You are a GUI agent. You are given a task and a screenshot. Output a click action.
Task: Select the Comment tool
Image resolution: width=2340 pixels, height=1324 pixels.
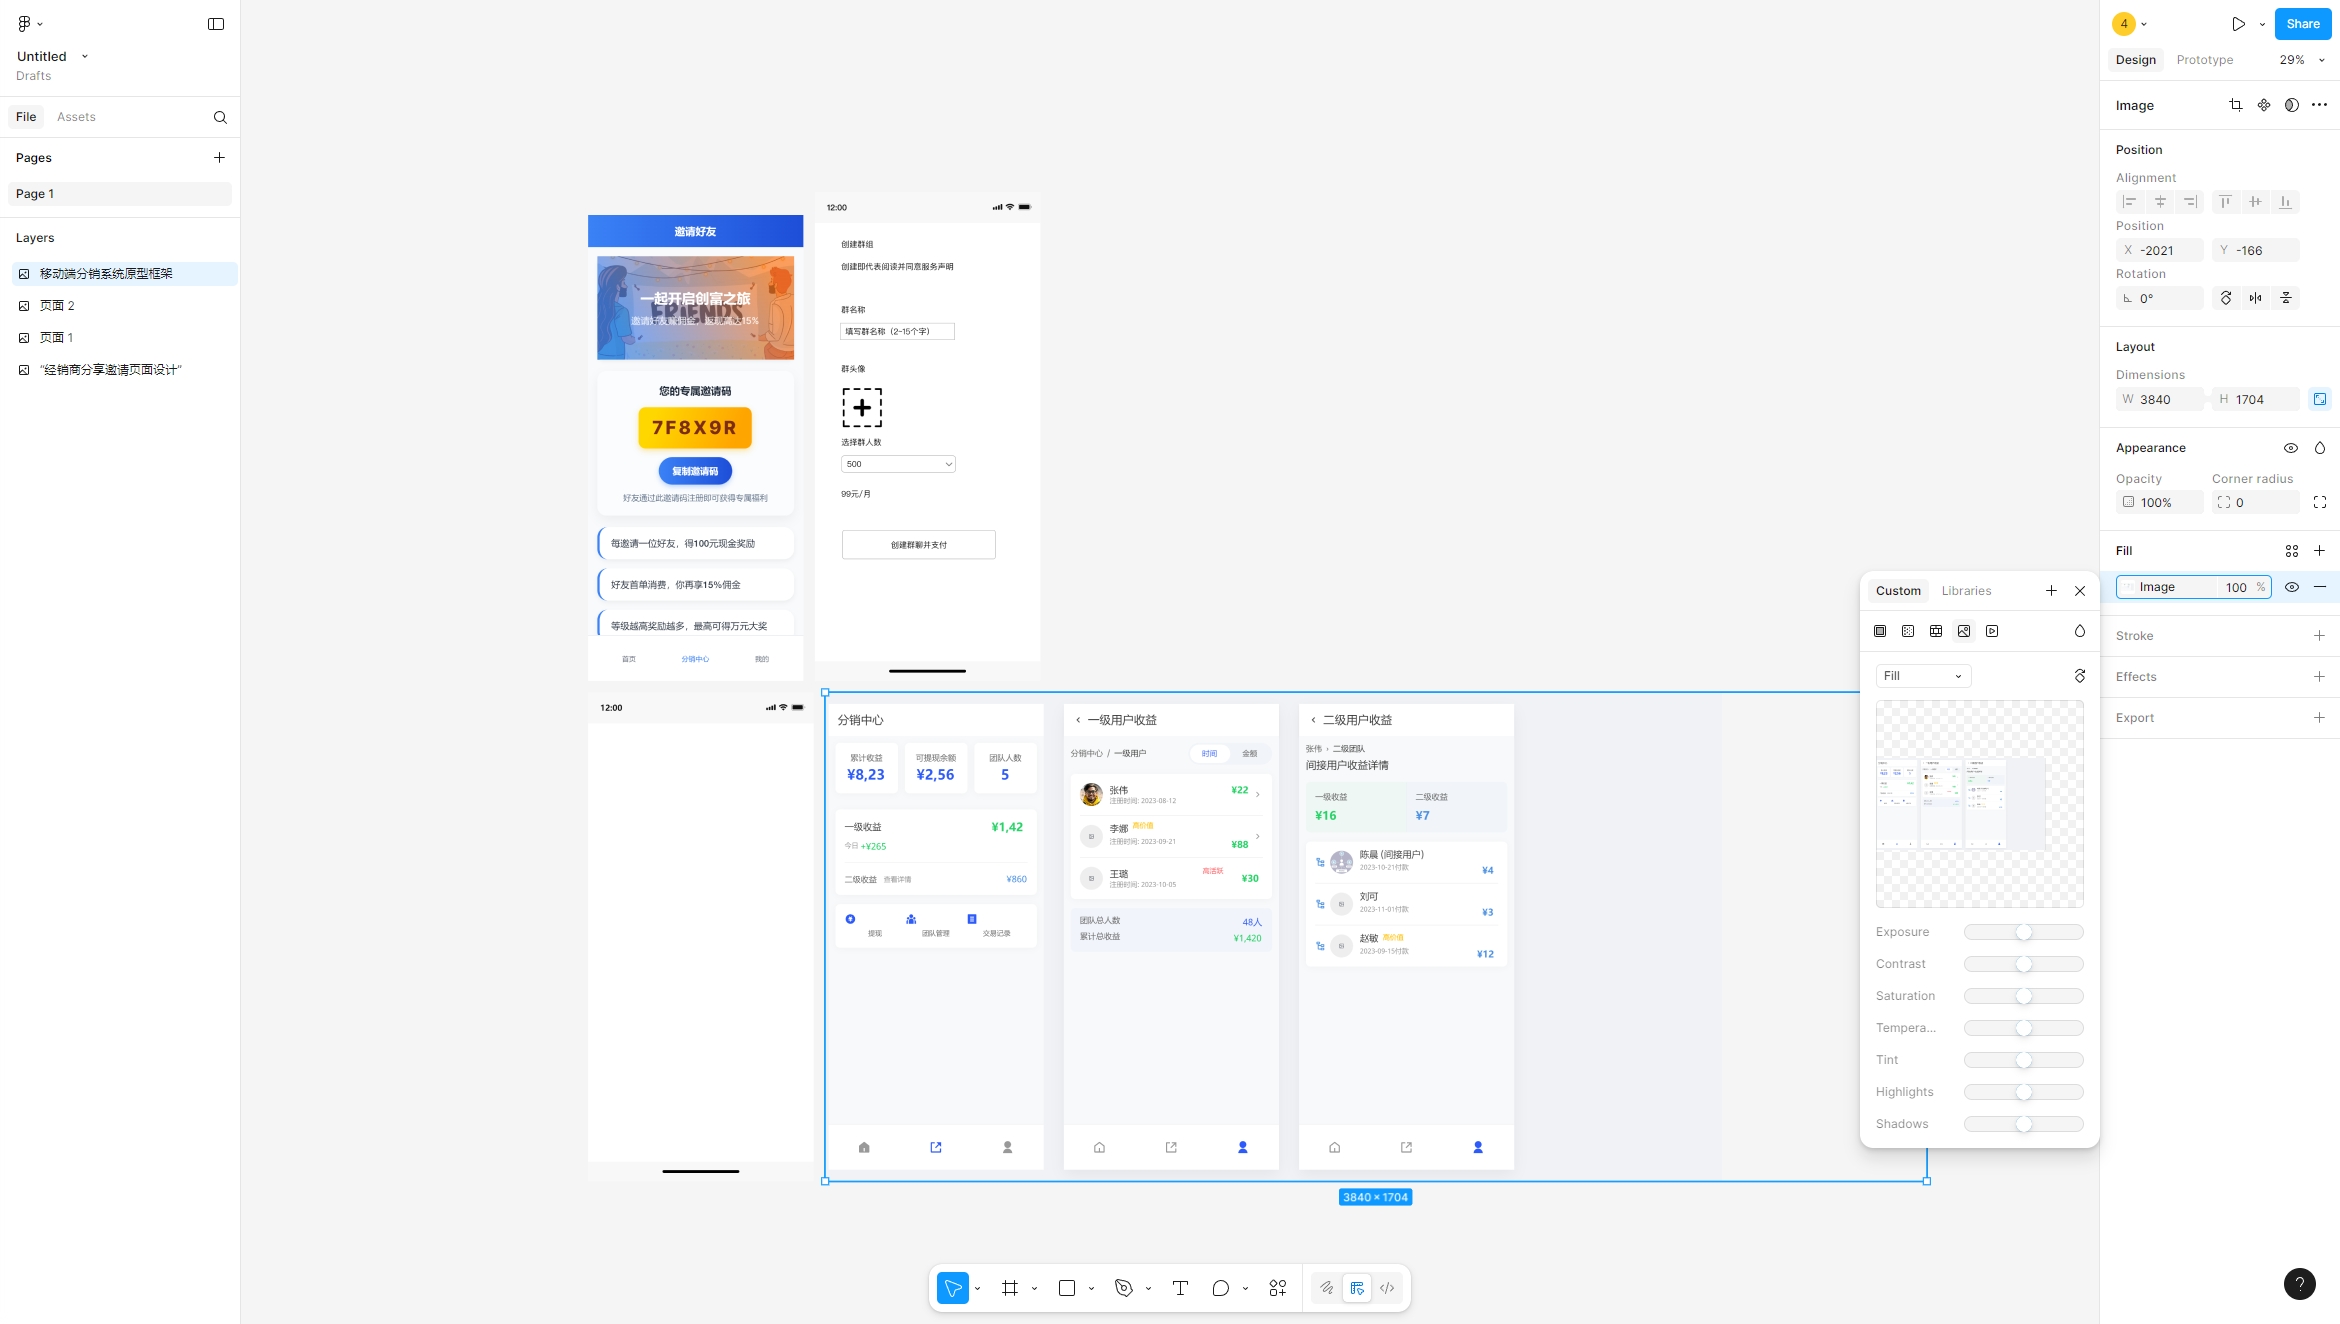point(1220,1288)
